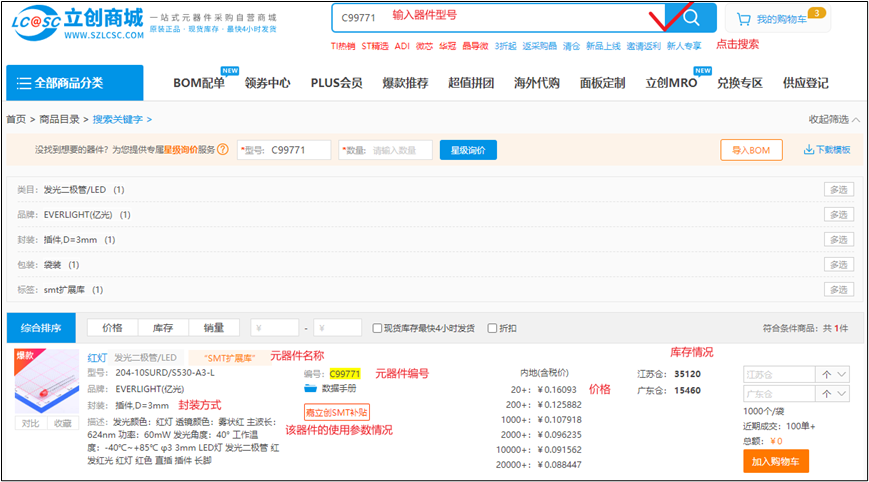This screenshot has height=482, width=869.
Task: Select the smt扩展库 tag filter
Action: [73, 290]
